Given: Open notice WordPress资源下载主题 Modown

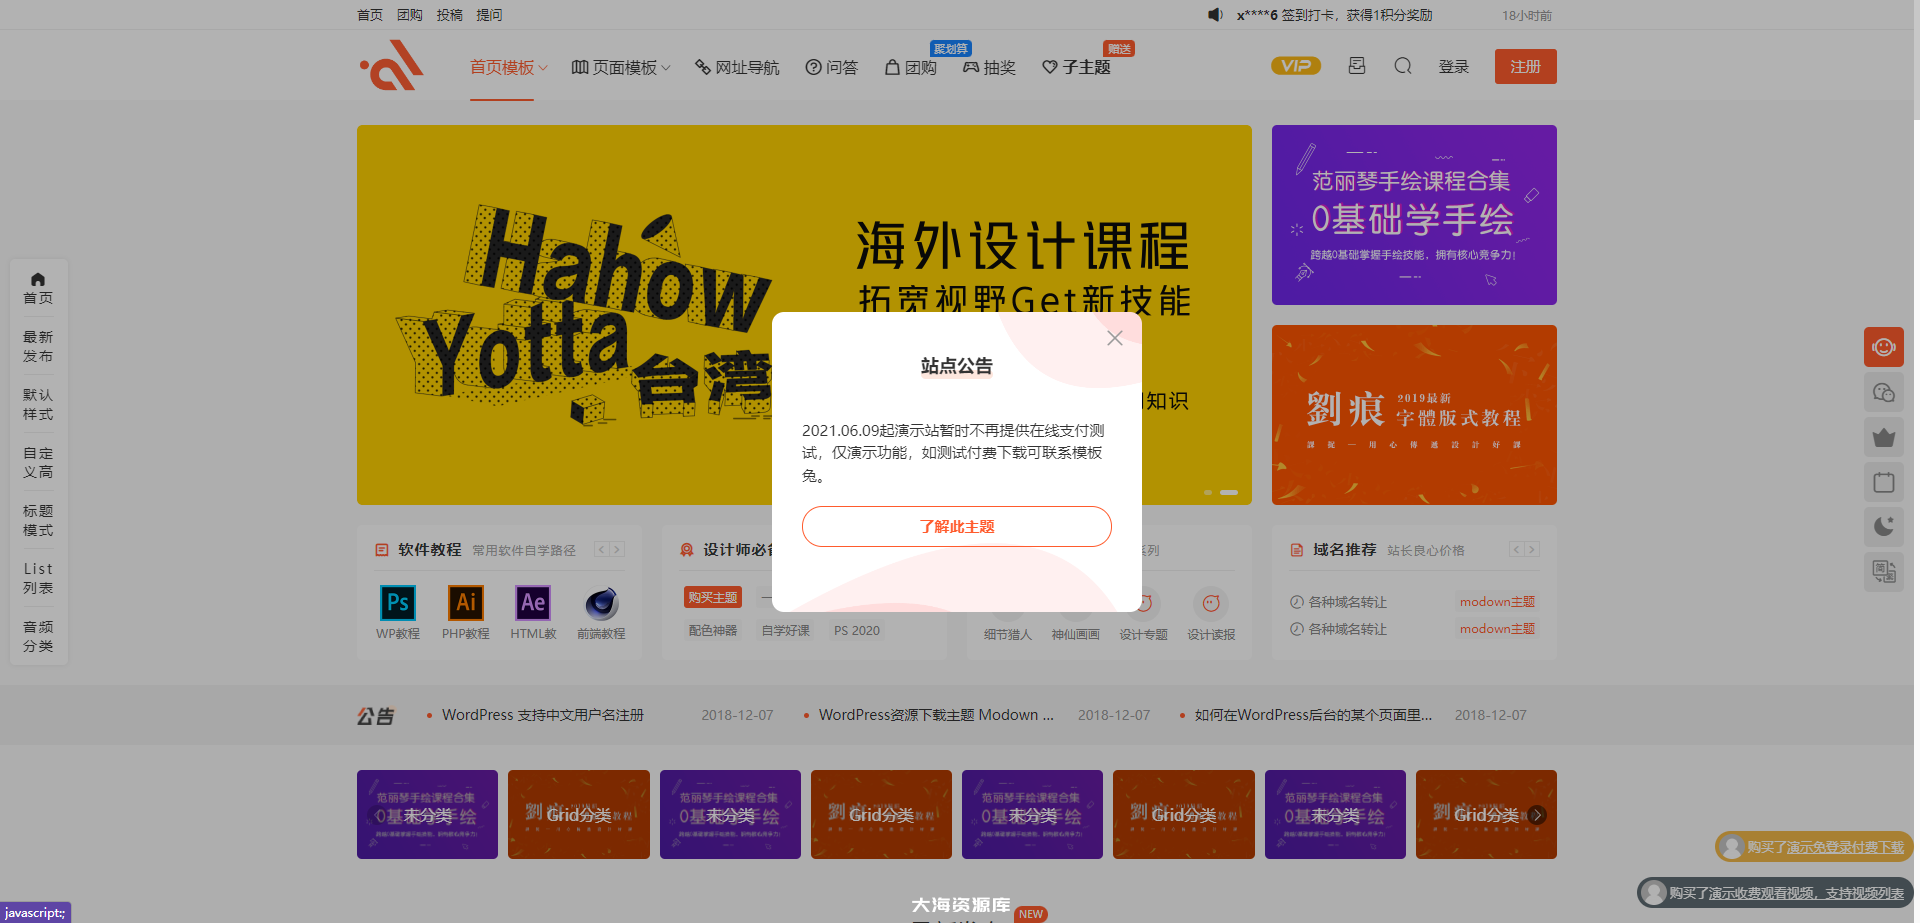Looking at the screenshot, I should (x=936, y=715).
